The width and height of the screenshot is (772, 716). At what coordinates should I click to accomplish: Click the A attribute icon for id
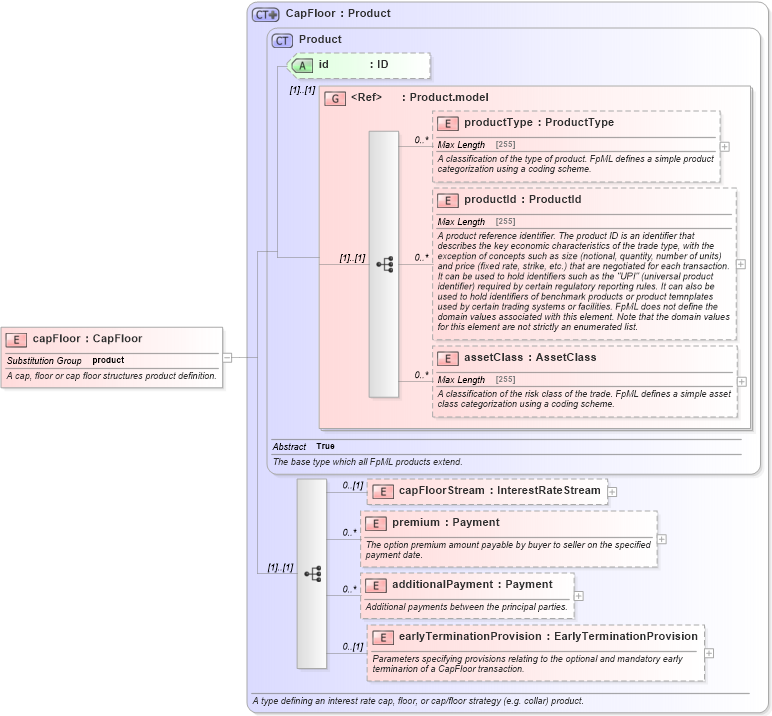[x=302, y=65]
